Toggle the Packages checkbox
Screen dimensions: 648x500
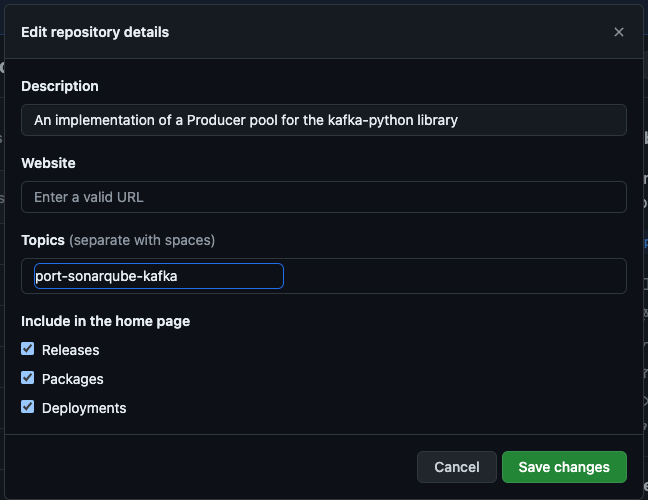coord(28,378)
